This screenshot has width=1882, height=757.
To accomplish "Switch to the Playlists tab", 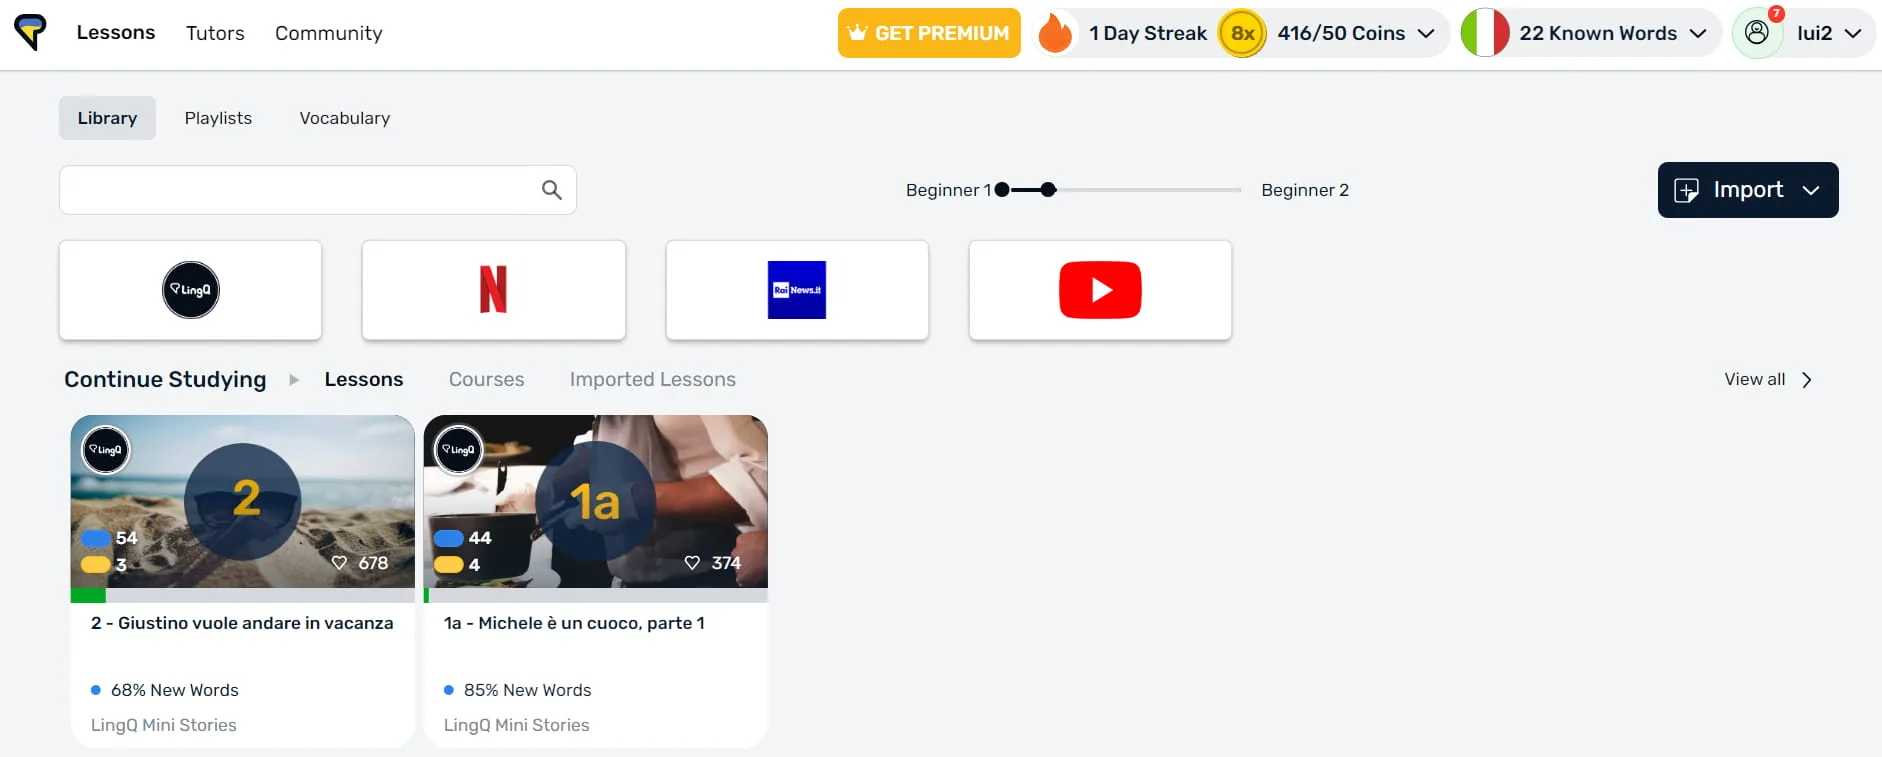I will 218,118.
